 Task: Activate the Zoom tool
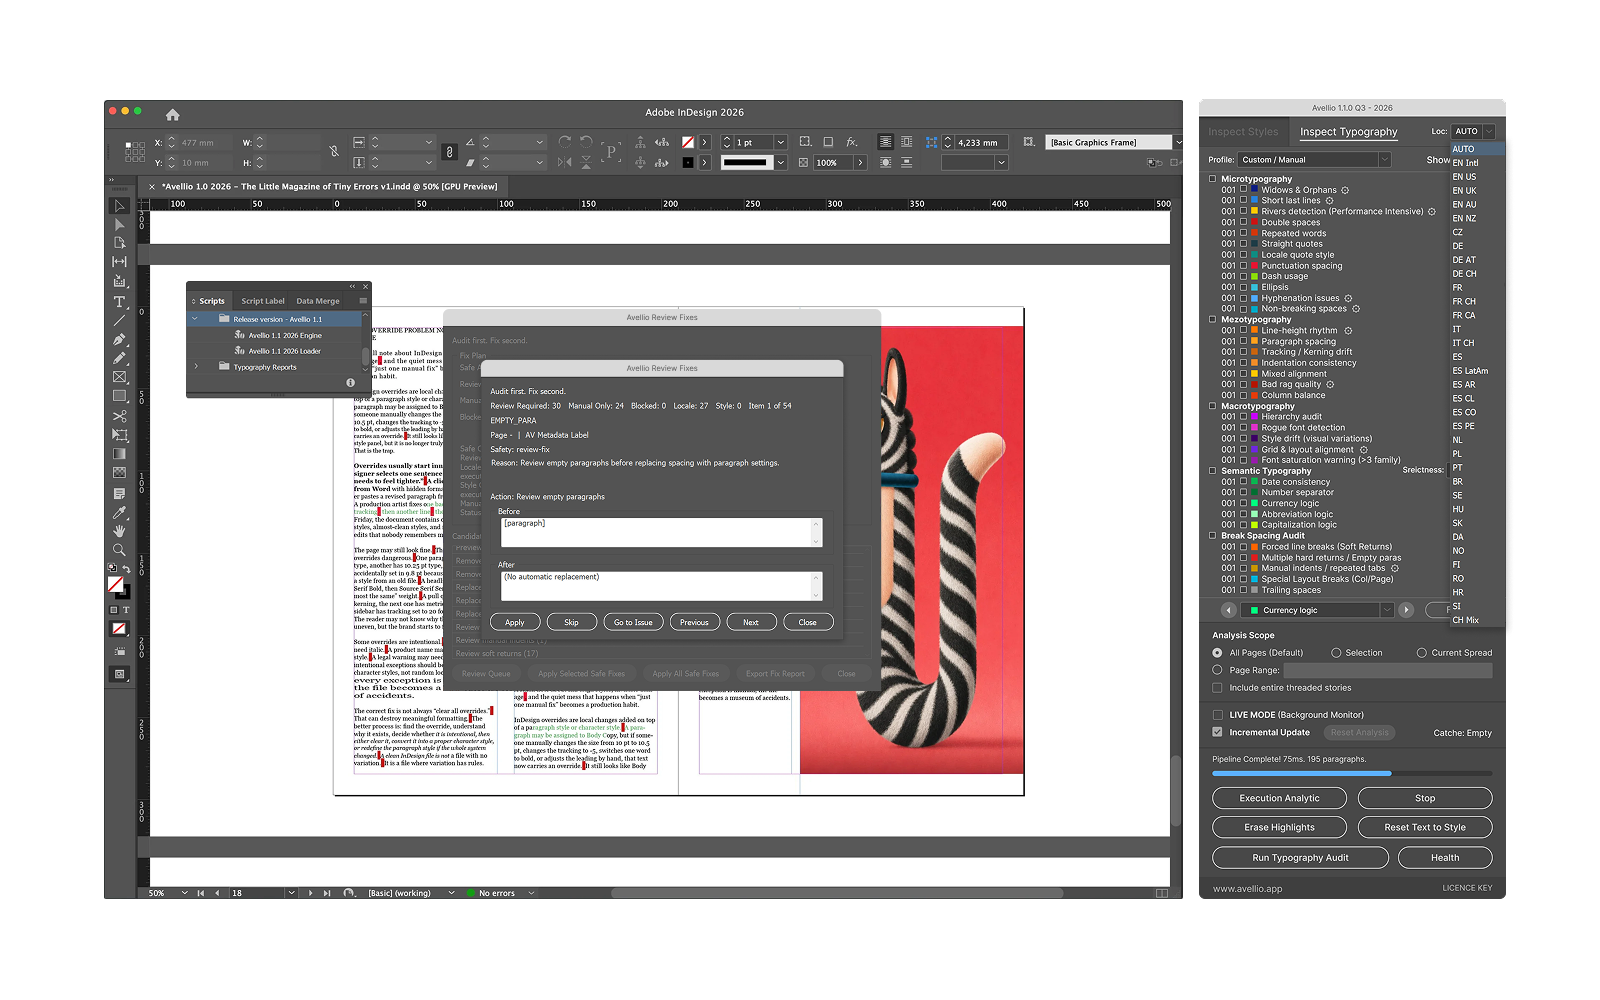pyautogui.click(x=120, y=550)
